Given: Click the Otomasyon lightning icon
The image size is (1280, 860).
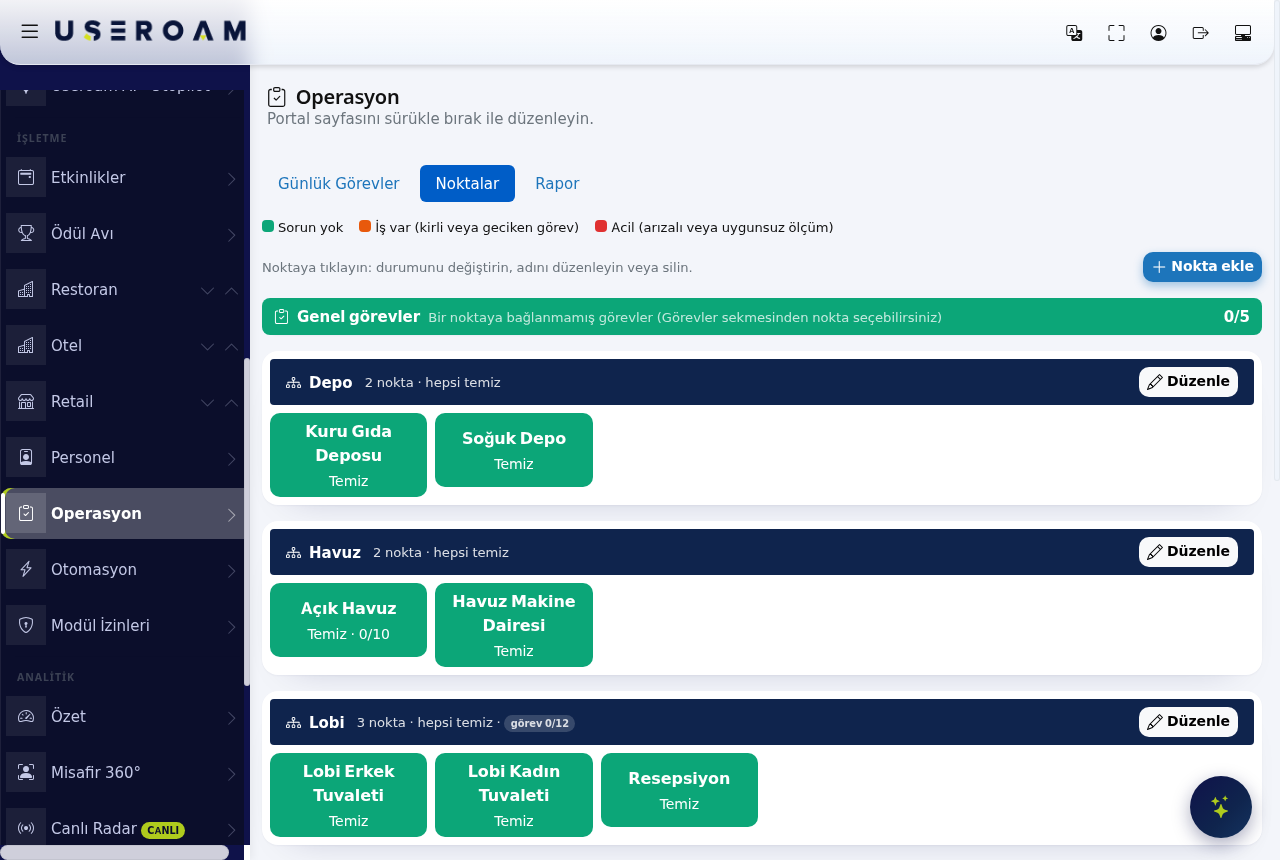Looking at the screenshot, I should point(26,569).
